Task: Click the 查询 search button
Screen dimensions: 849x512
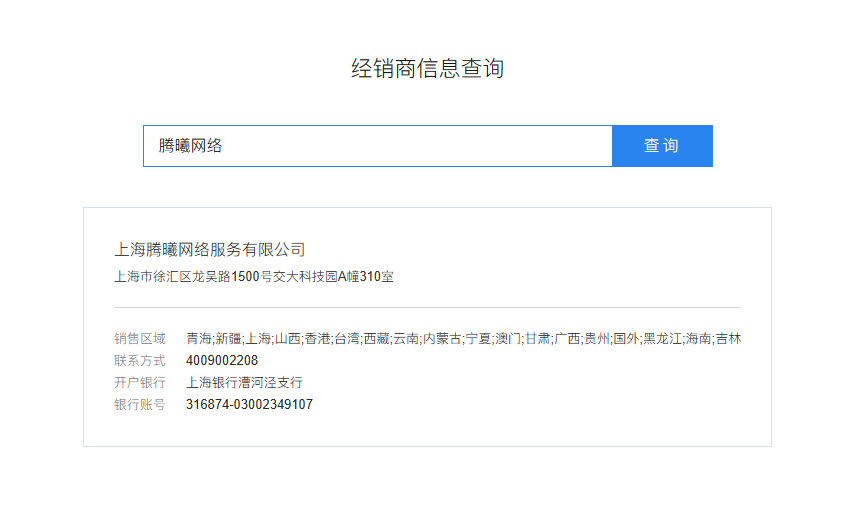Action: pyautogui.click(x=661, y=146)
